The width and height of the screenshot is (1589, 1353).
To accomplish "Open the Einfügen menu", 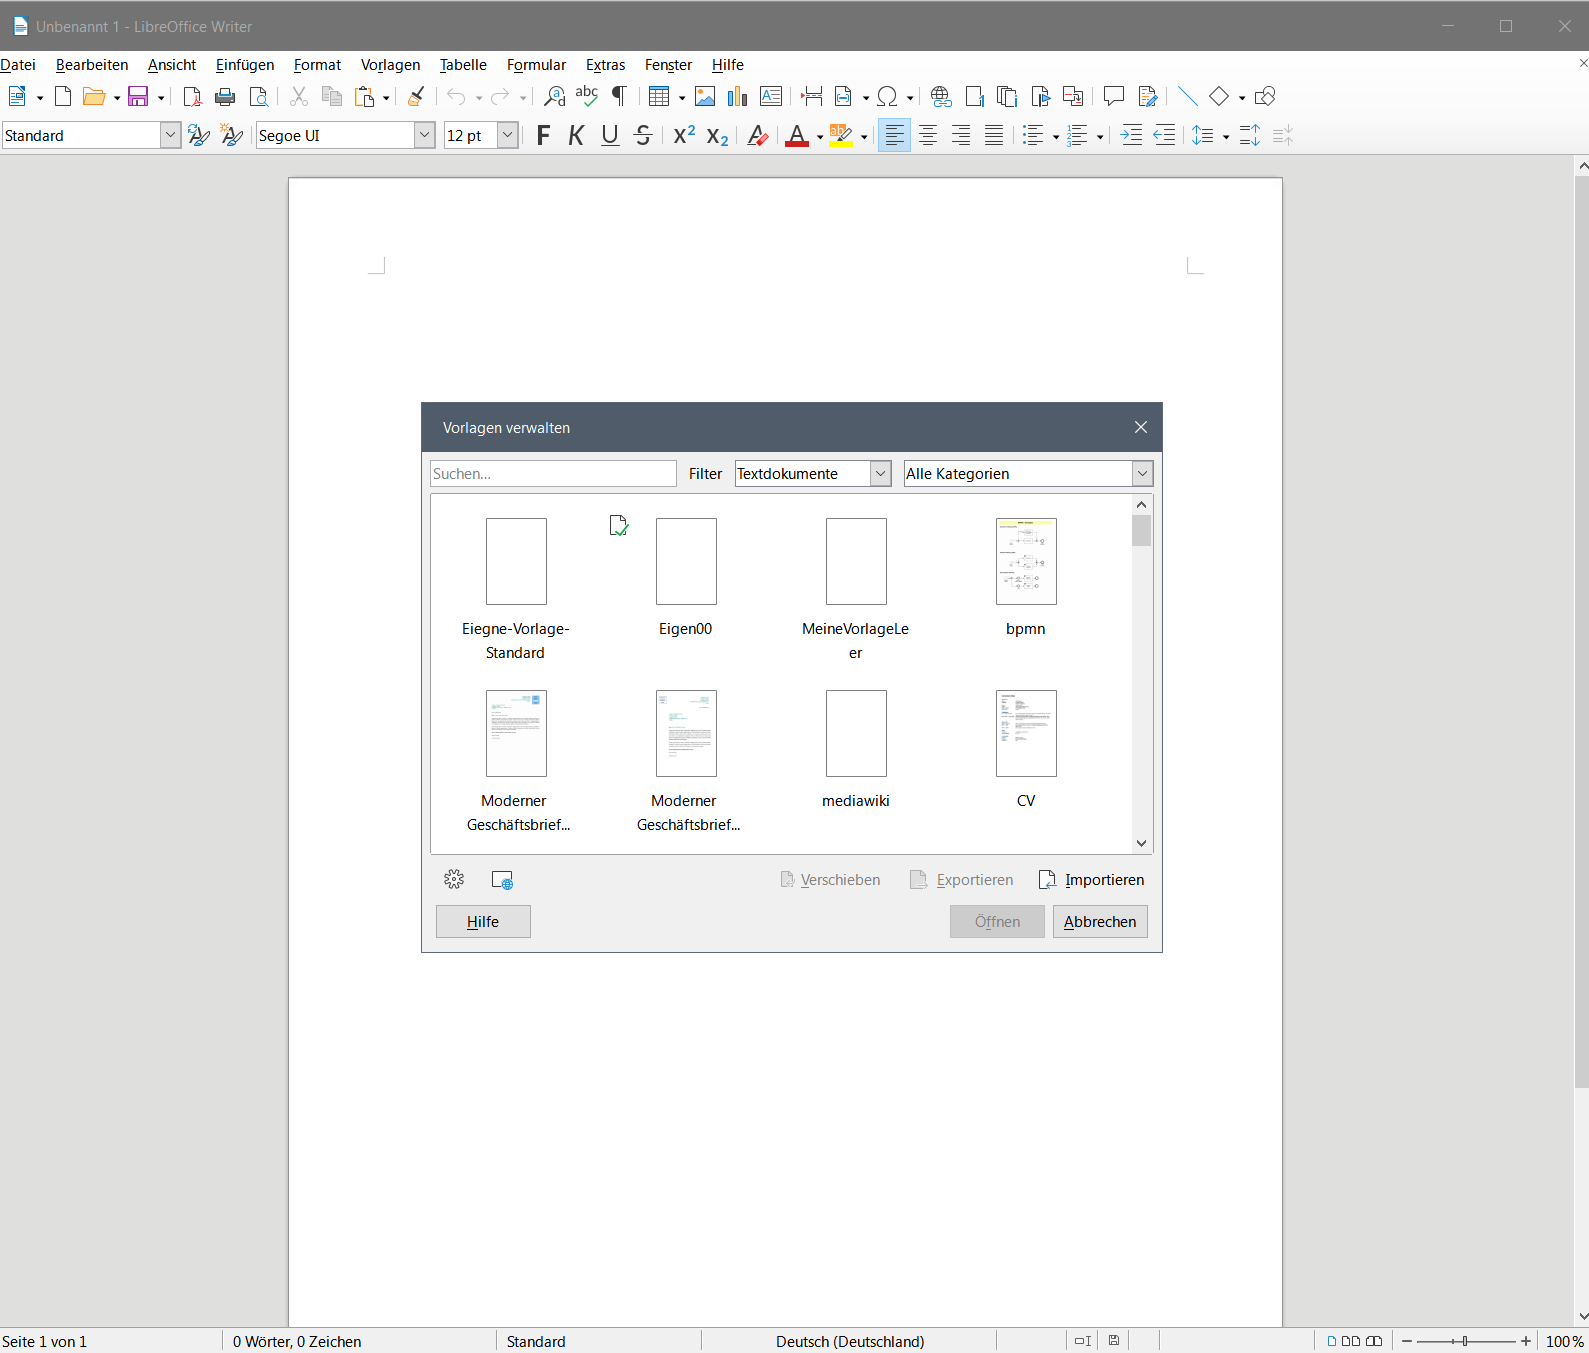I will (x=245, y=65).
